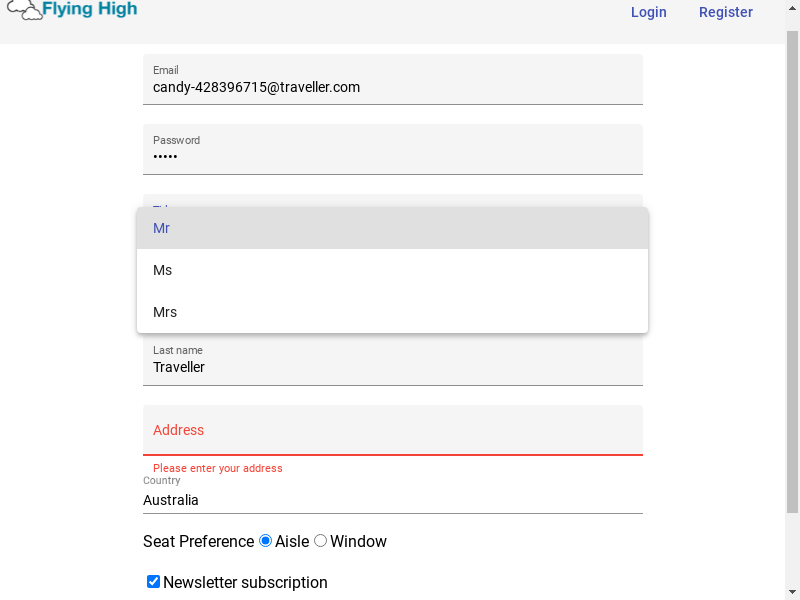Image resolution: width=800 pixels, height=600 pixels.
Task: Click the empty Address field
Action: tap(392, 430)
